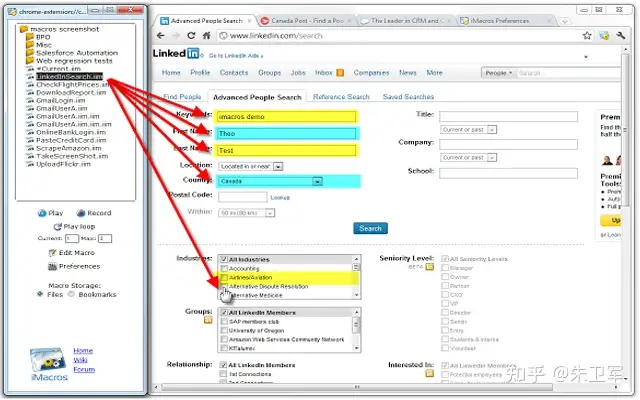The height and width of the screenshot is (400, 640).
Task: Open Companies in LinkedIn nav
Action: (x=371, y=73)
